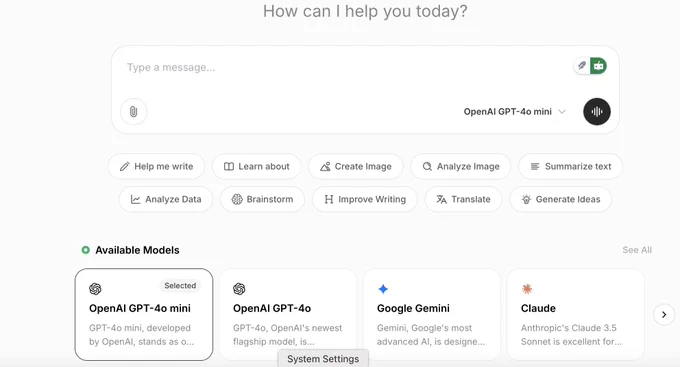
Task: Click the Available Models heading text
Action: [x=137, y=250]
